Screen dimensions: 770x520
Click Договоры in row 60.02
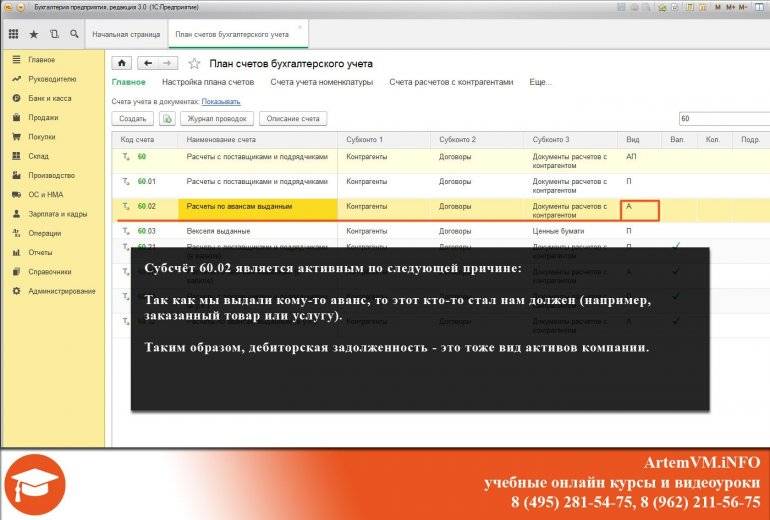point(455,206)
